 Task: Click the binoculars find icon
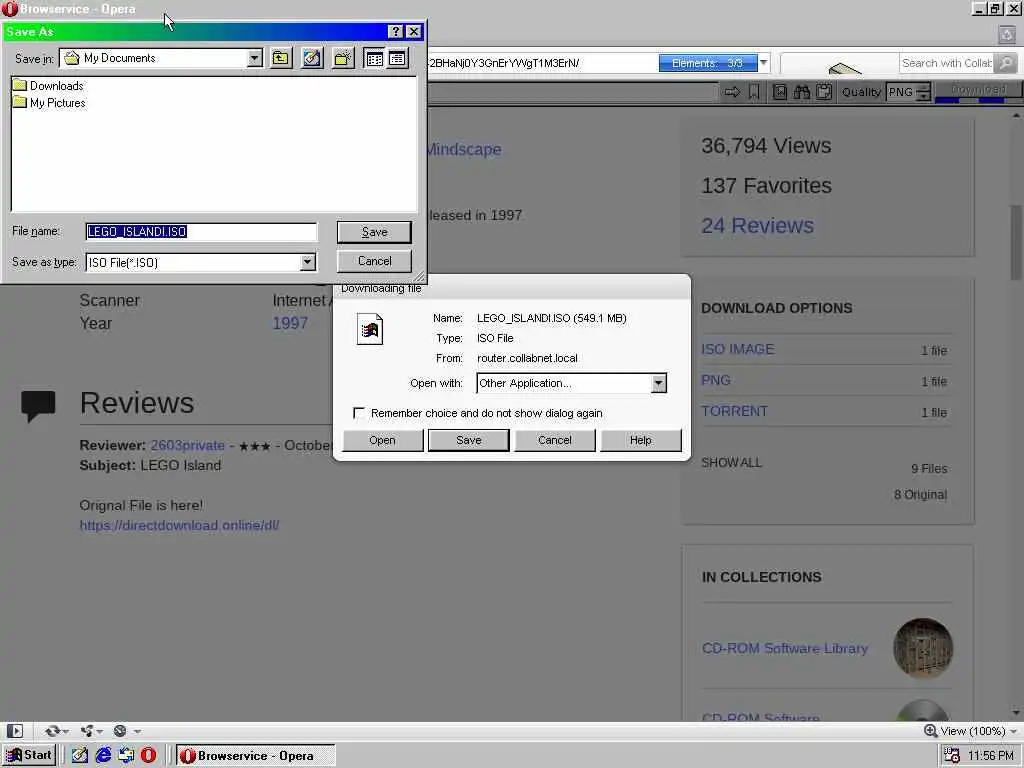coord(802,92)
